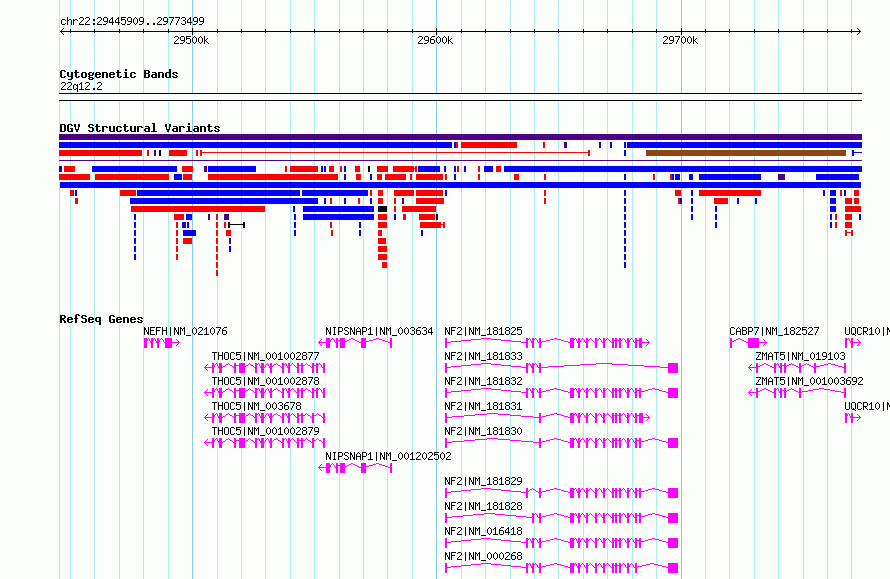Select NIPSNAP1|NM_001202502 transcript label
Viewport: 890px width, 579px height.
coord(388,456)
